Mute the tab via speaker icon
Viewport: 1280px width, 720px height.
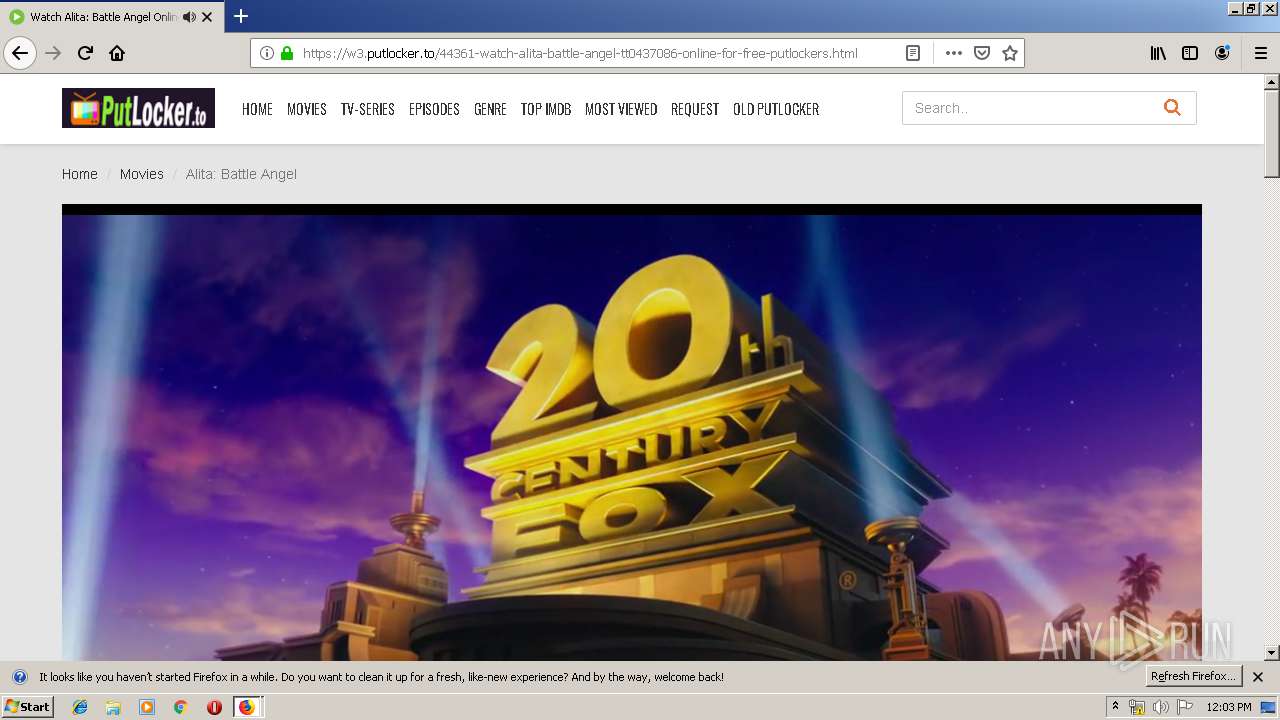pyautogui.click(x=189, y=17)
